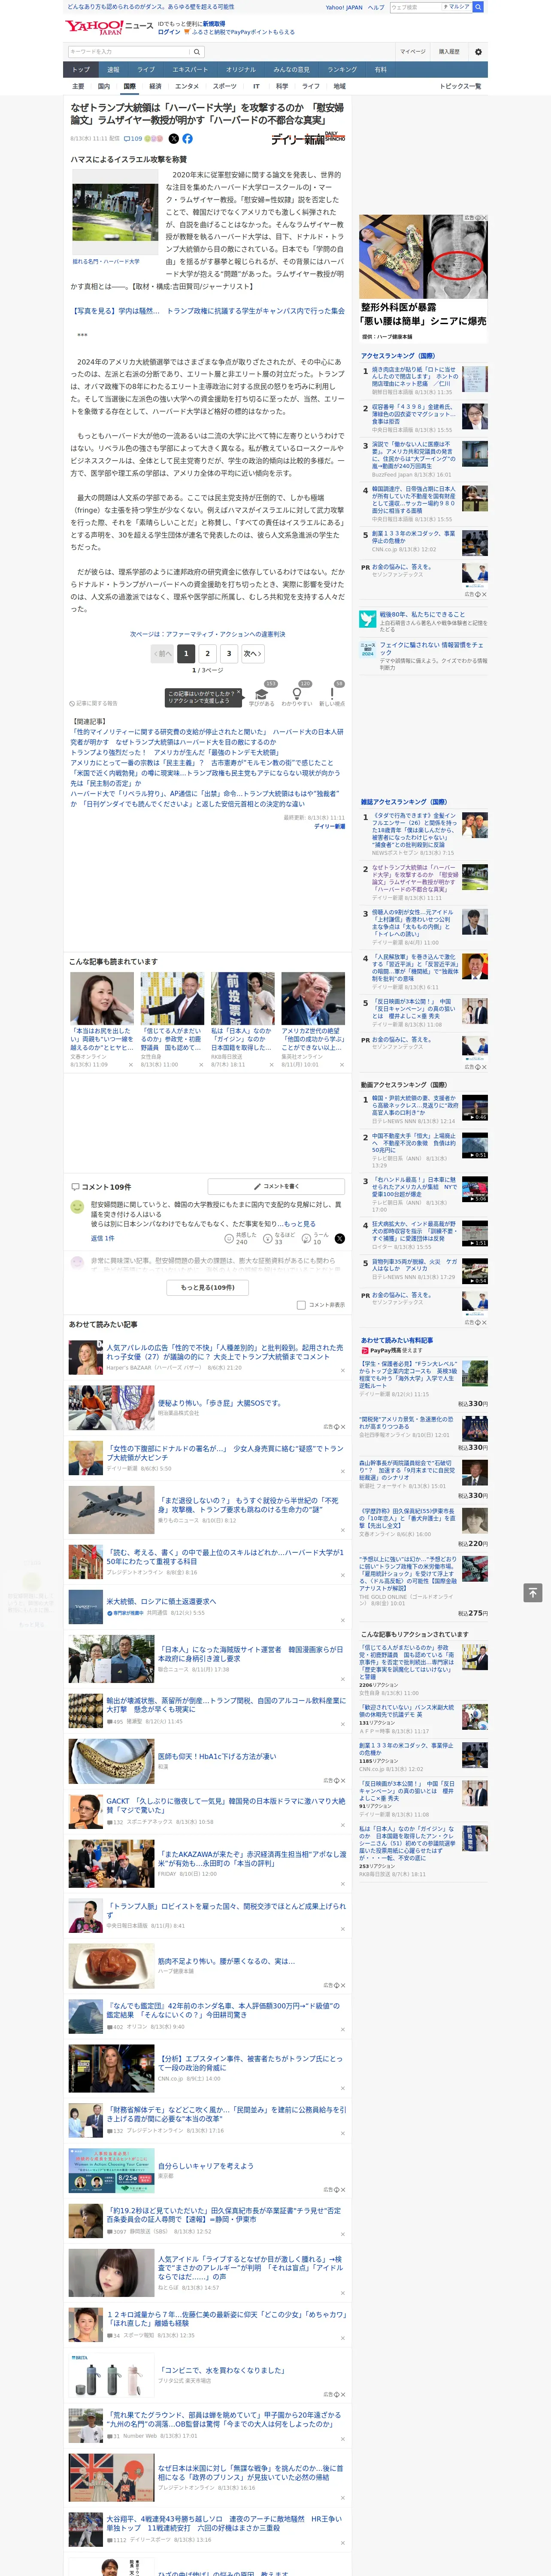Open the マイページ link
This screenshot has width=551, height=2576.
pyautogui.click(x=413, y=52)
